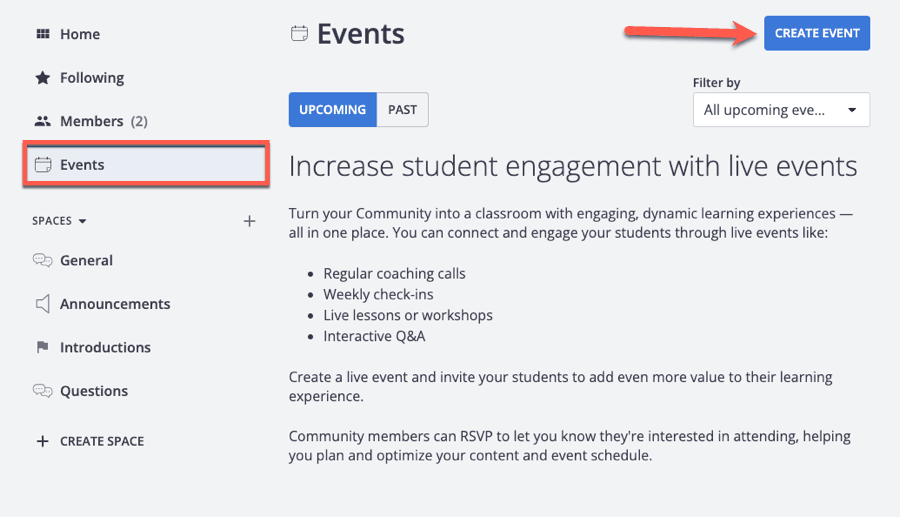Click the Members people icon
Image resolution: width=900 pixels, height=517 pixels.
coord(43,121)
